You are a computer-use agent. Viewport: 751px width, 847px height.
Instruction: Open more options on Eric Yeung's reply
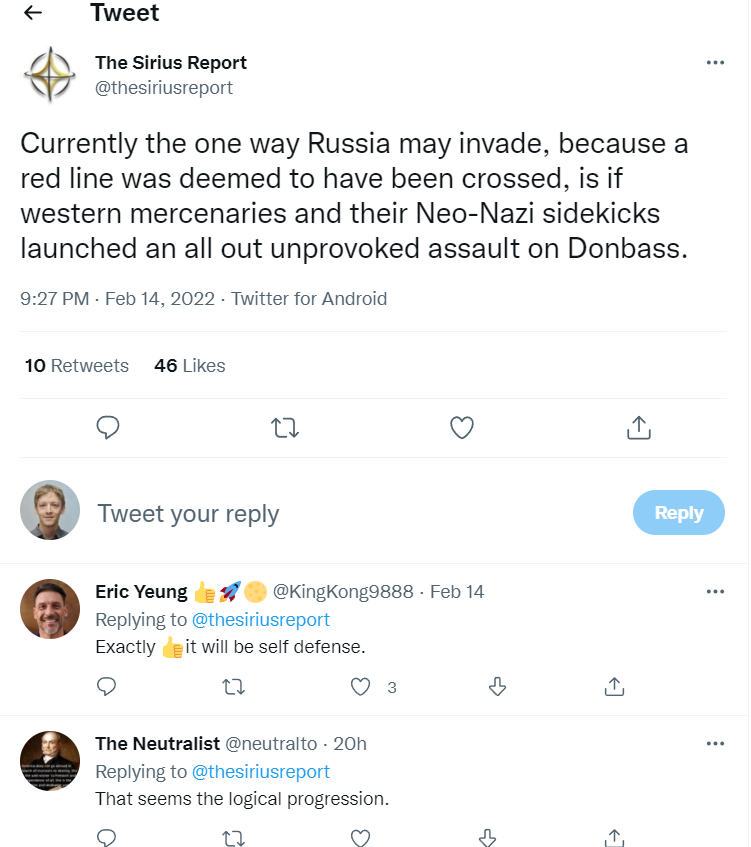click(x=714, y=591)
